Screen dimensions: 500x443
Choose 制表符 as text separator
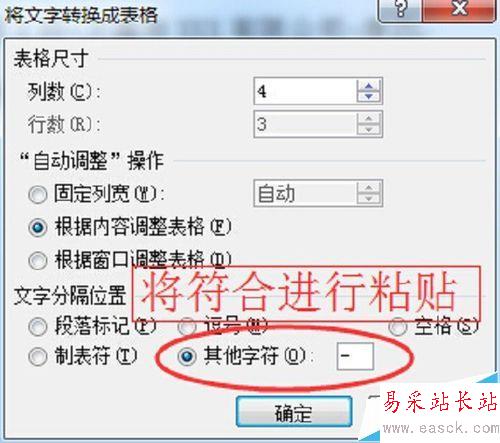[x=38, y=357]
